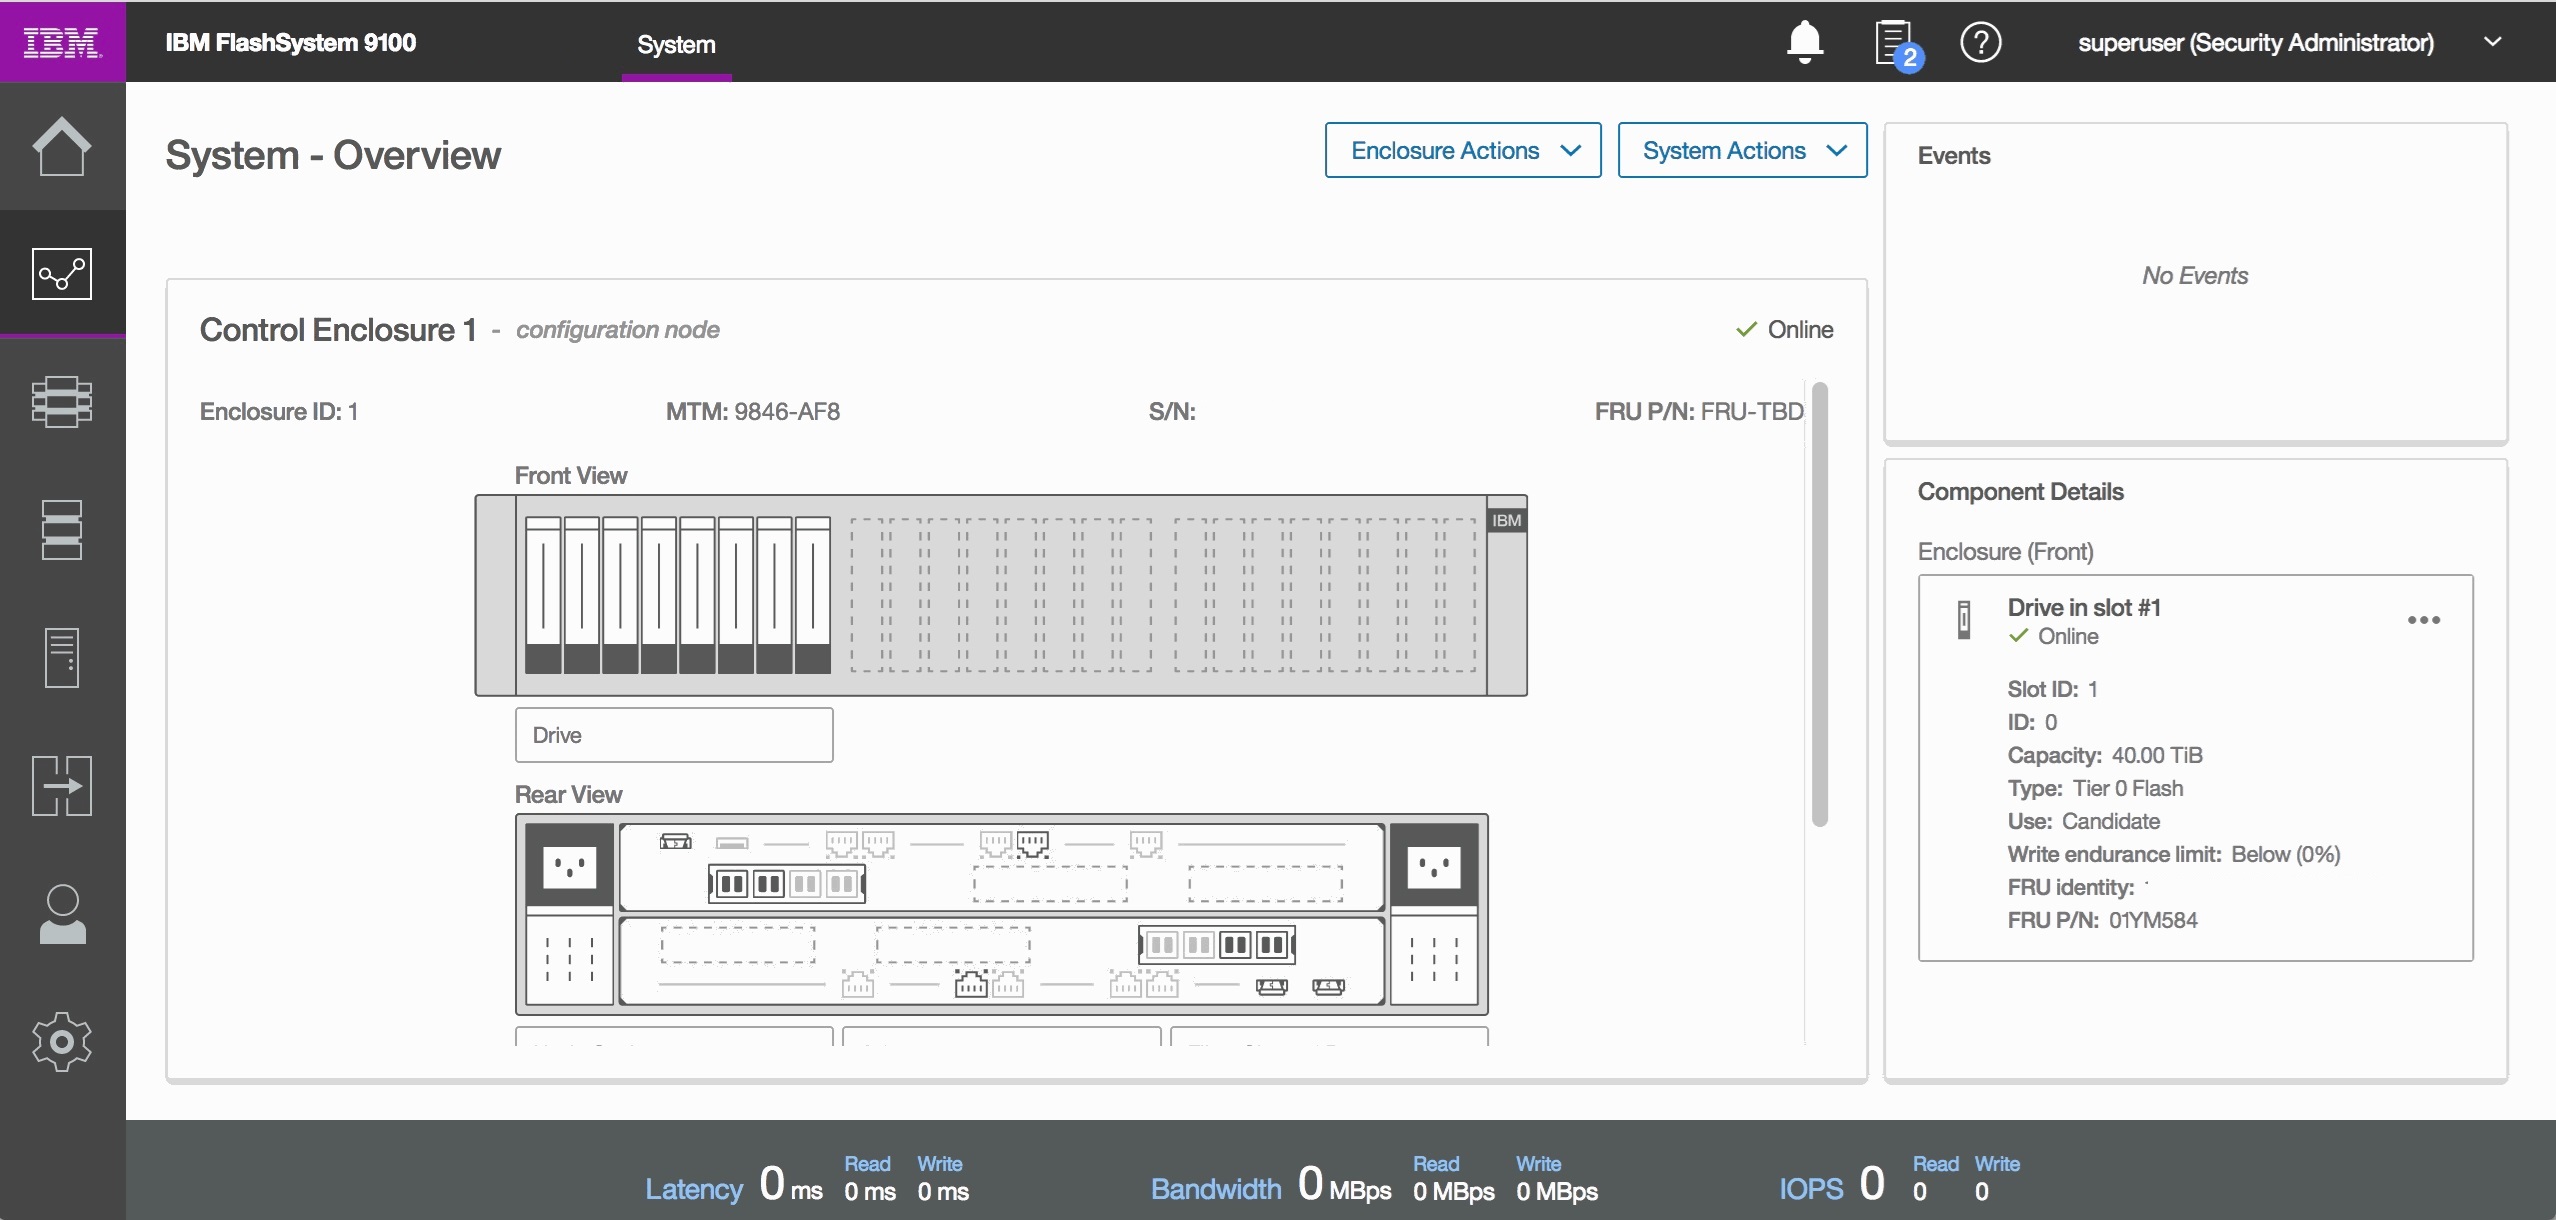The image size is (2556, 1220).
Task: Click the left power supply in Rear View
Action: tap(569, 914)
